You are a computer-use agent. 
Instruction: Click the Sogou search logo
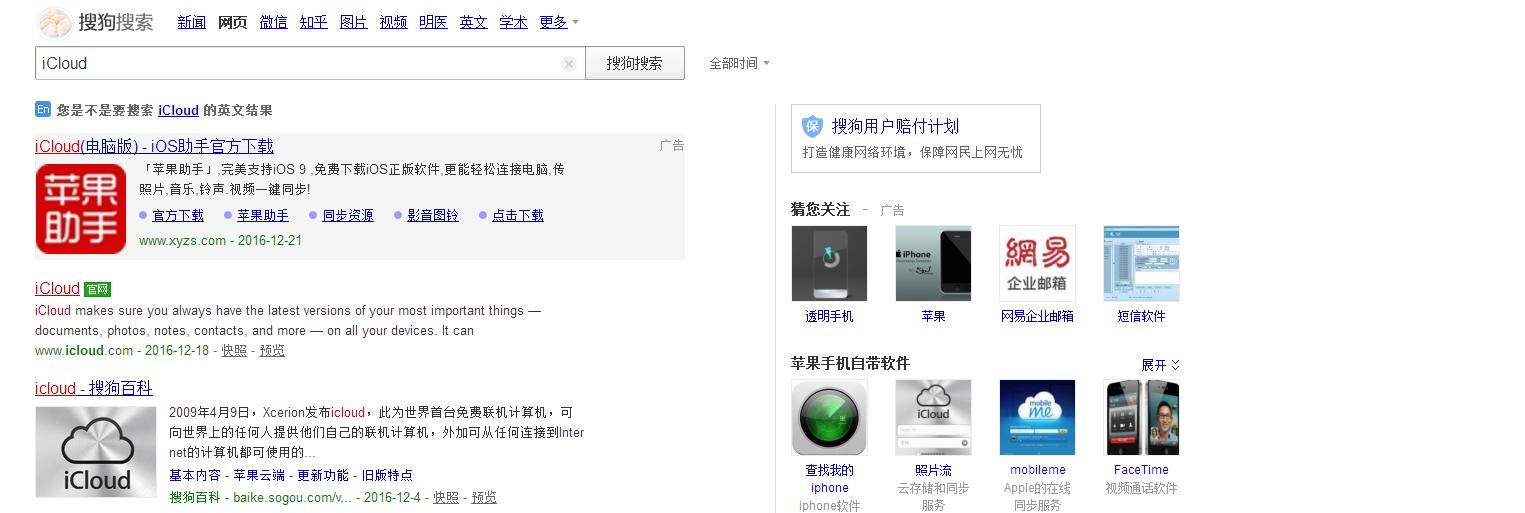(96, 22)
